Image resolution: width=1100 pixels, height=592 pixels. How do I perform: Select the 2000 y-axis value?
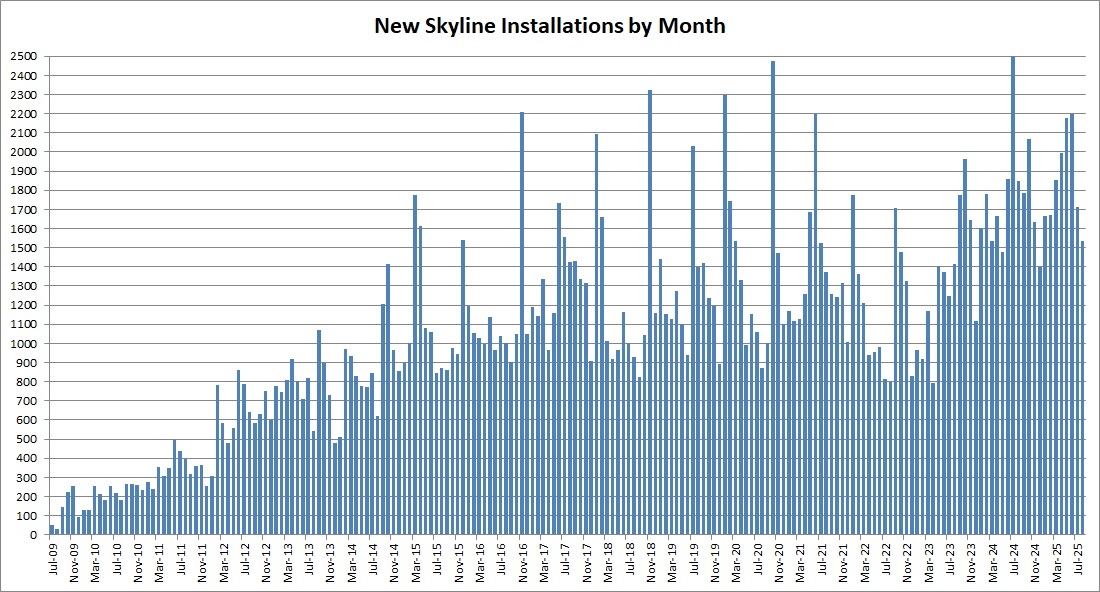coord(24,152)
